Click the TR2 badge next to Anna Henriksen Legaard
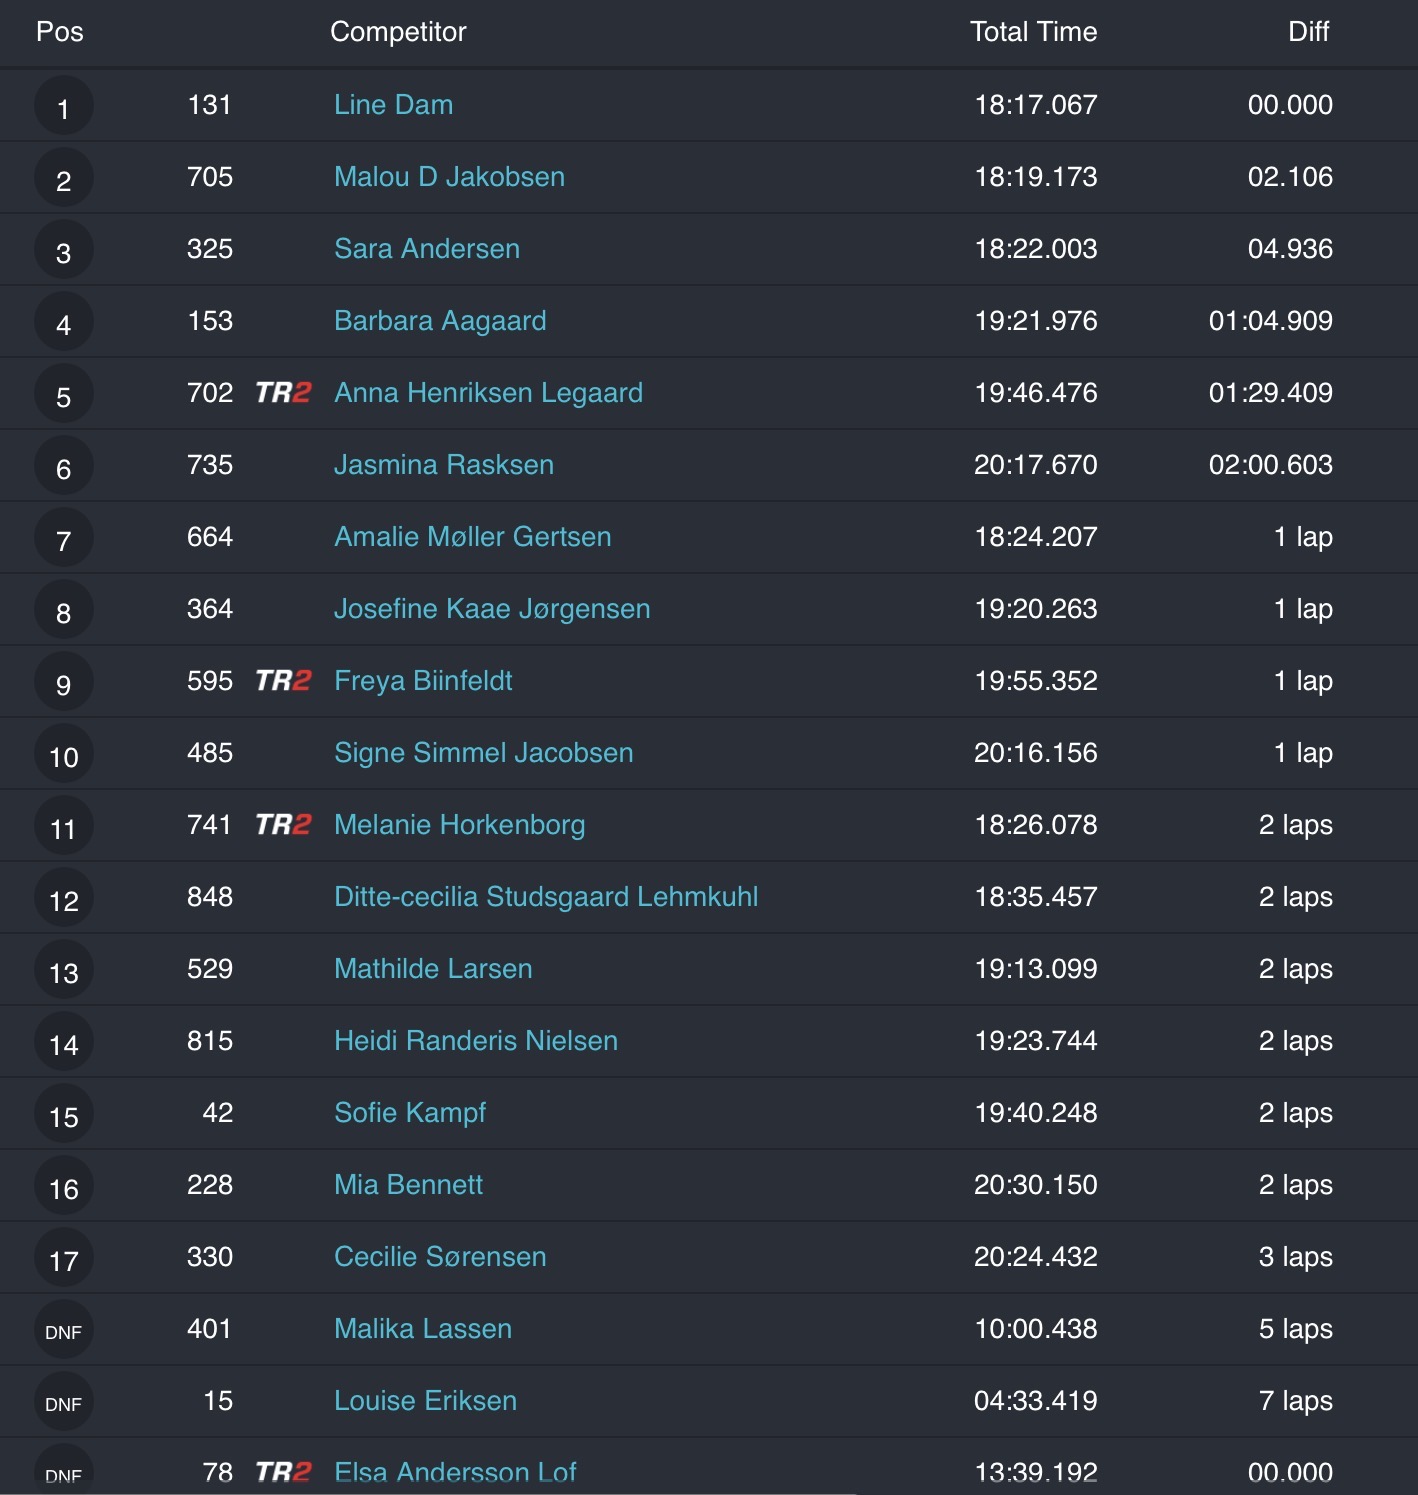 coord(283,393)
